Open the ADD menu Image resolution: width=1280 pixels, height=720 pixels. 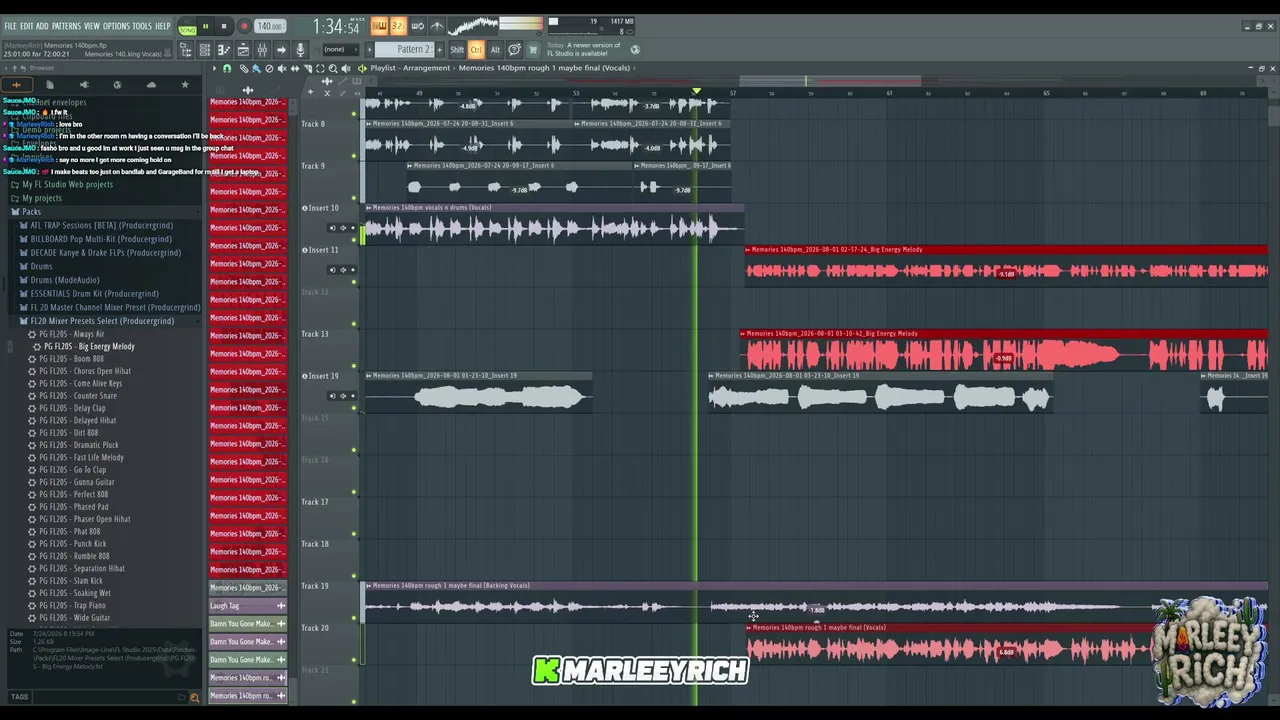[43, 26]
